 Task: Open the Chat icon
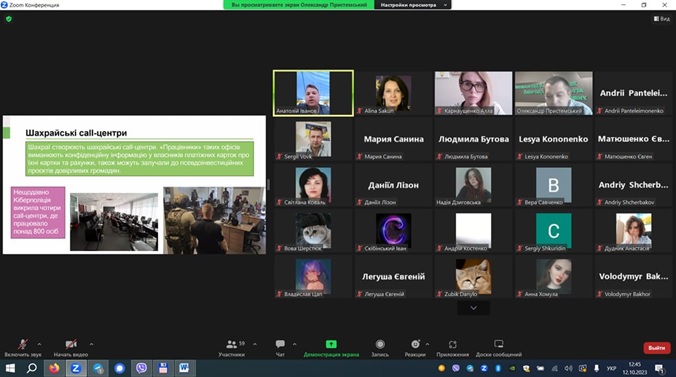[280, 344]
